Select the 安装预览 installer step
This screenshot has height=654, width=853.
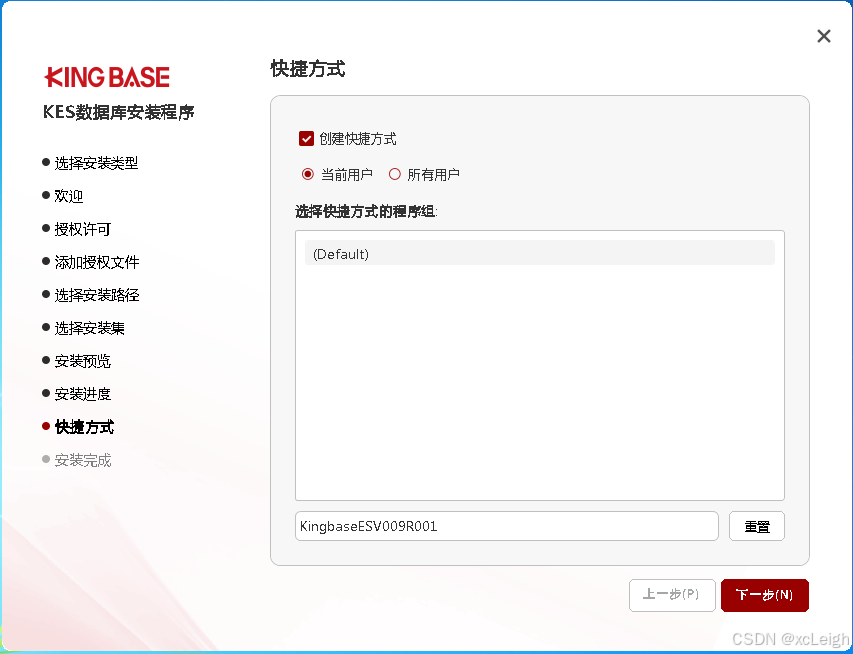click(84, 361)
